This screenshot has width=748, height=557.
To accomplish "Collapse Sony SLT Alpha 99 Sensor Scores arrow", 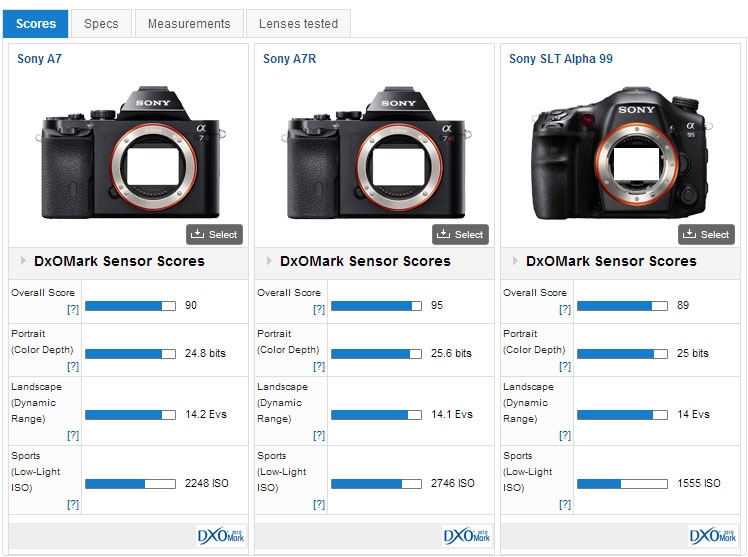I will (515, 261).
